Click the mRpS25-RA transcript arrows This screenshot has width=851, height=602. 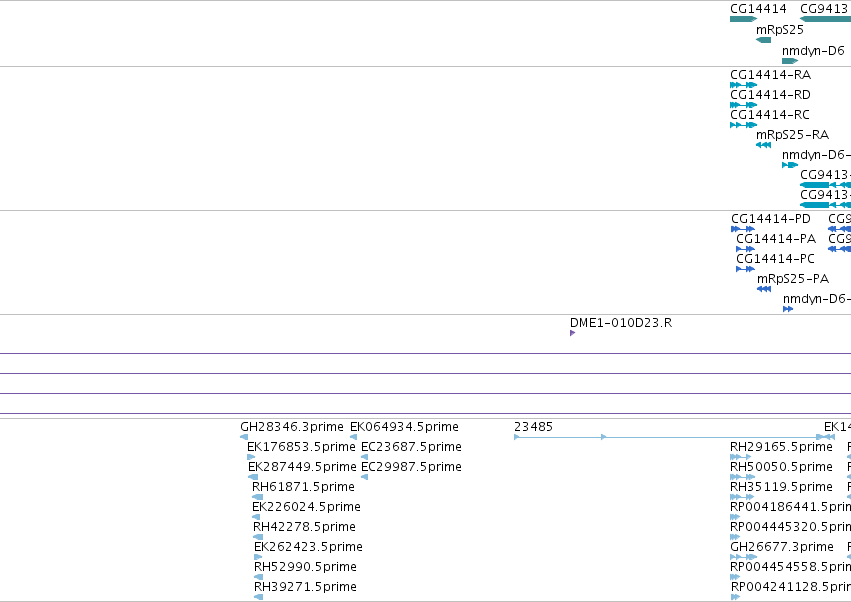point(764,145)
